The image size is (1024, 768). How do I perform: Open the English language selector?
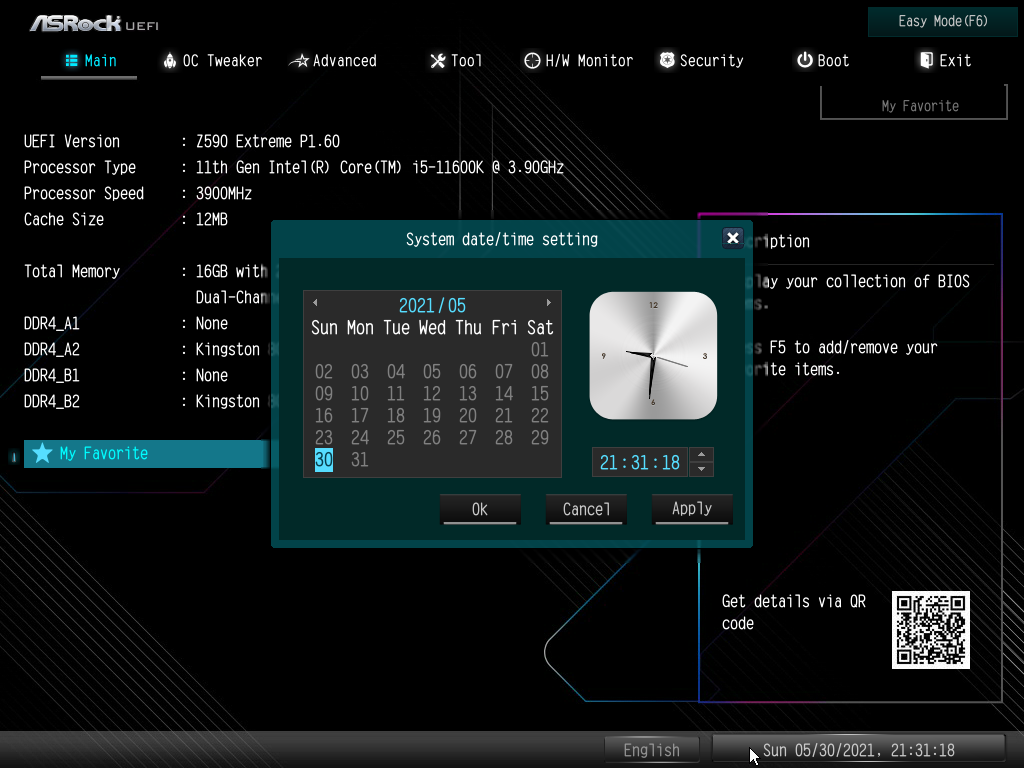tap(652, 750)
